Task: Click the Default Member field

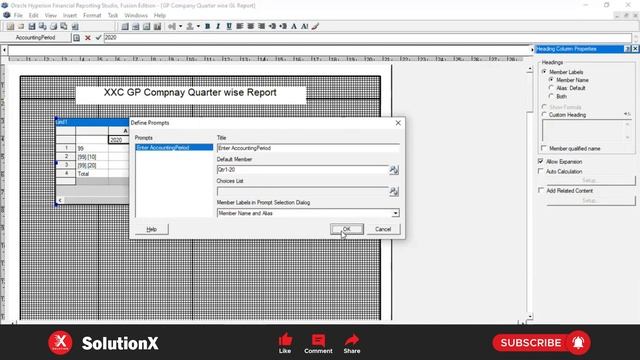Action: 302,169
